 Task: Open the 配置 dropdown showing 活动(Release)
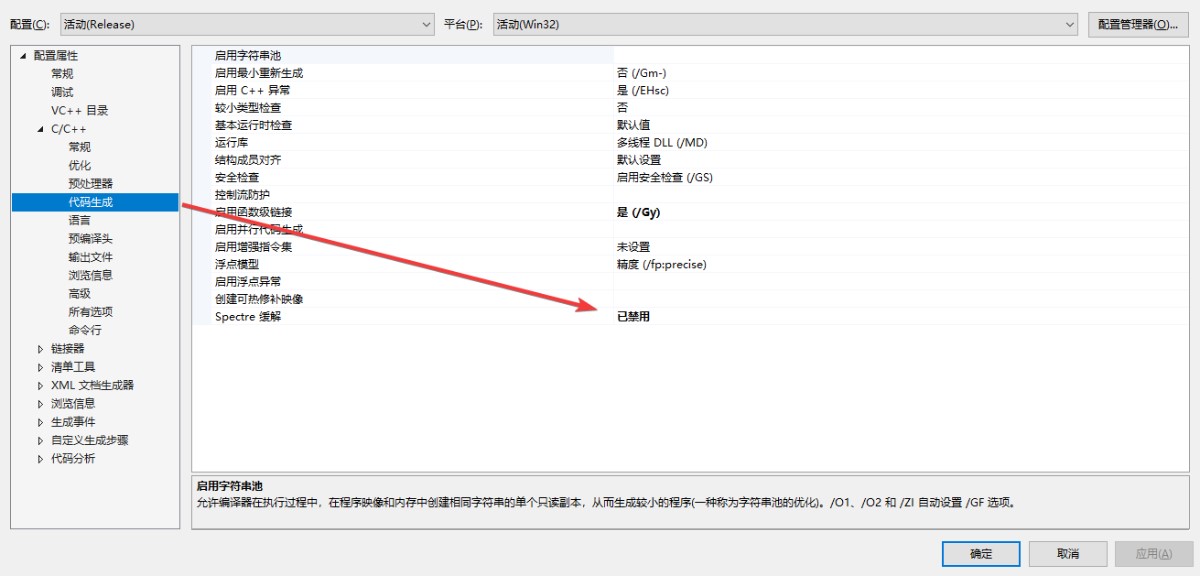point(246,24)
